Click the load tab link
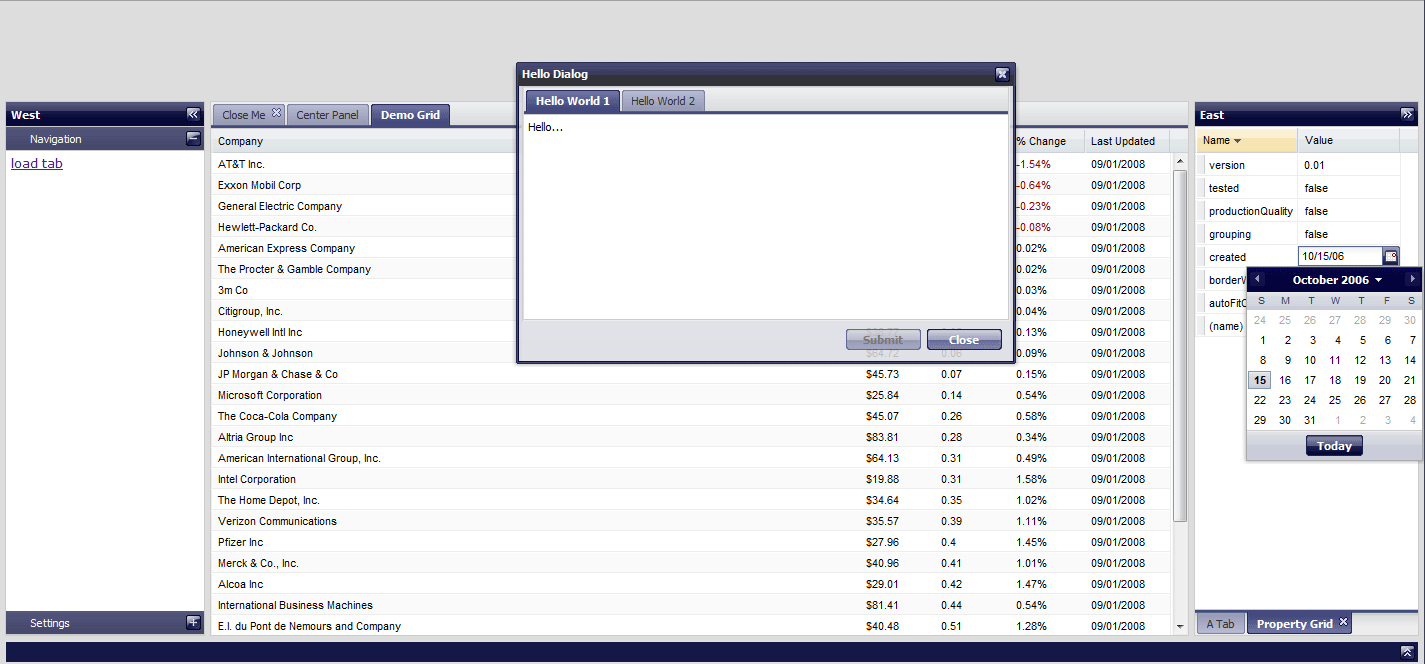1425x664 pixels. click(37, 163)
